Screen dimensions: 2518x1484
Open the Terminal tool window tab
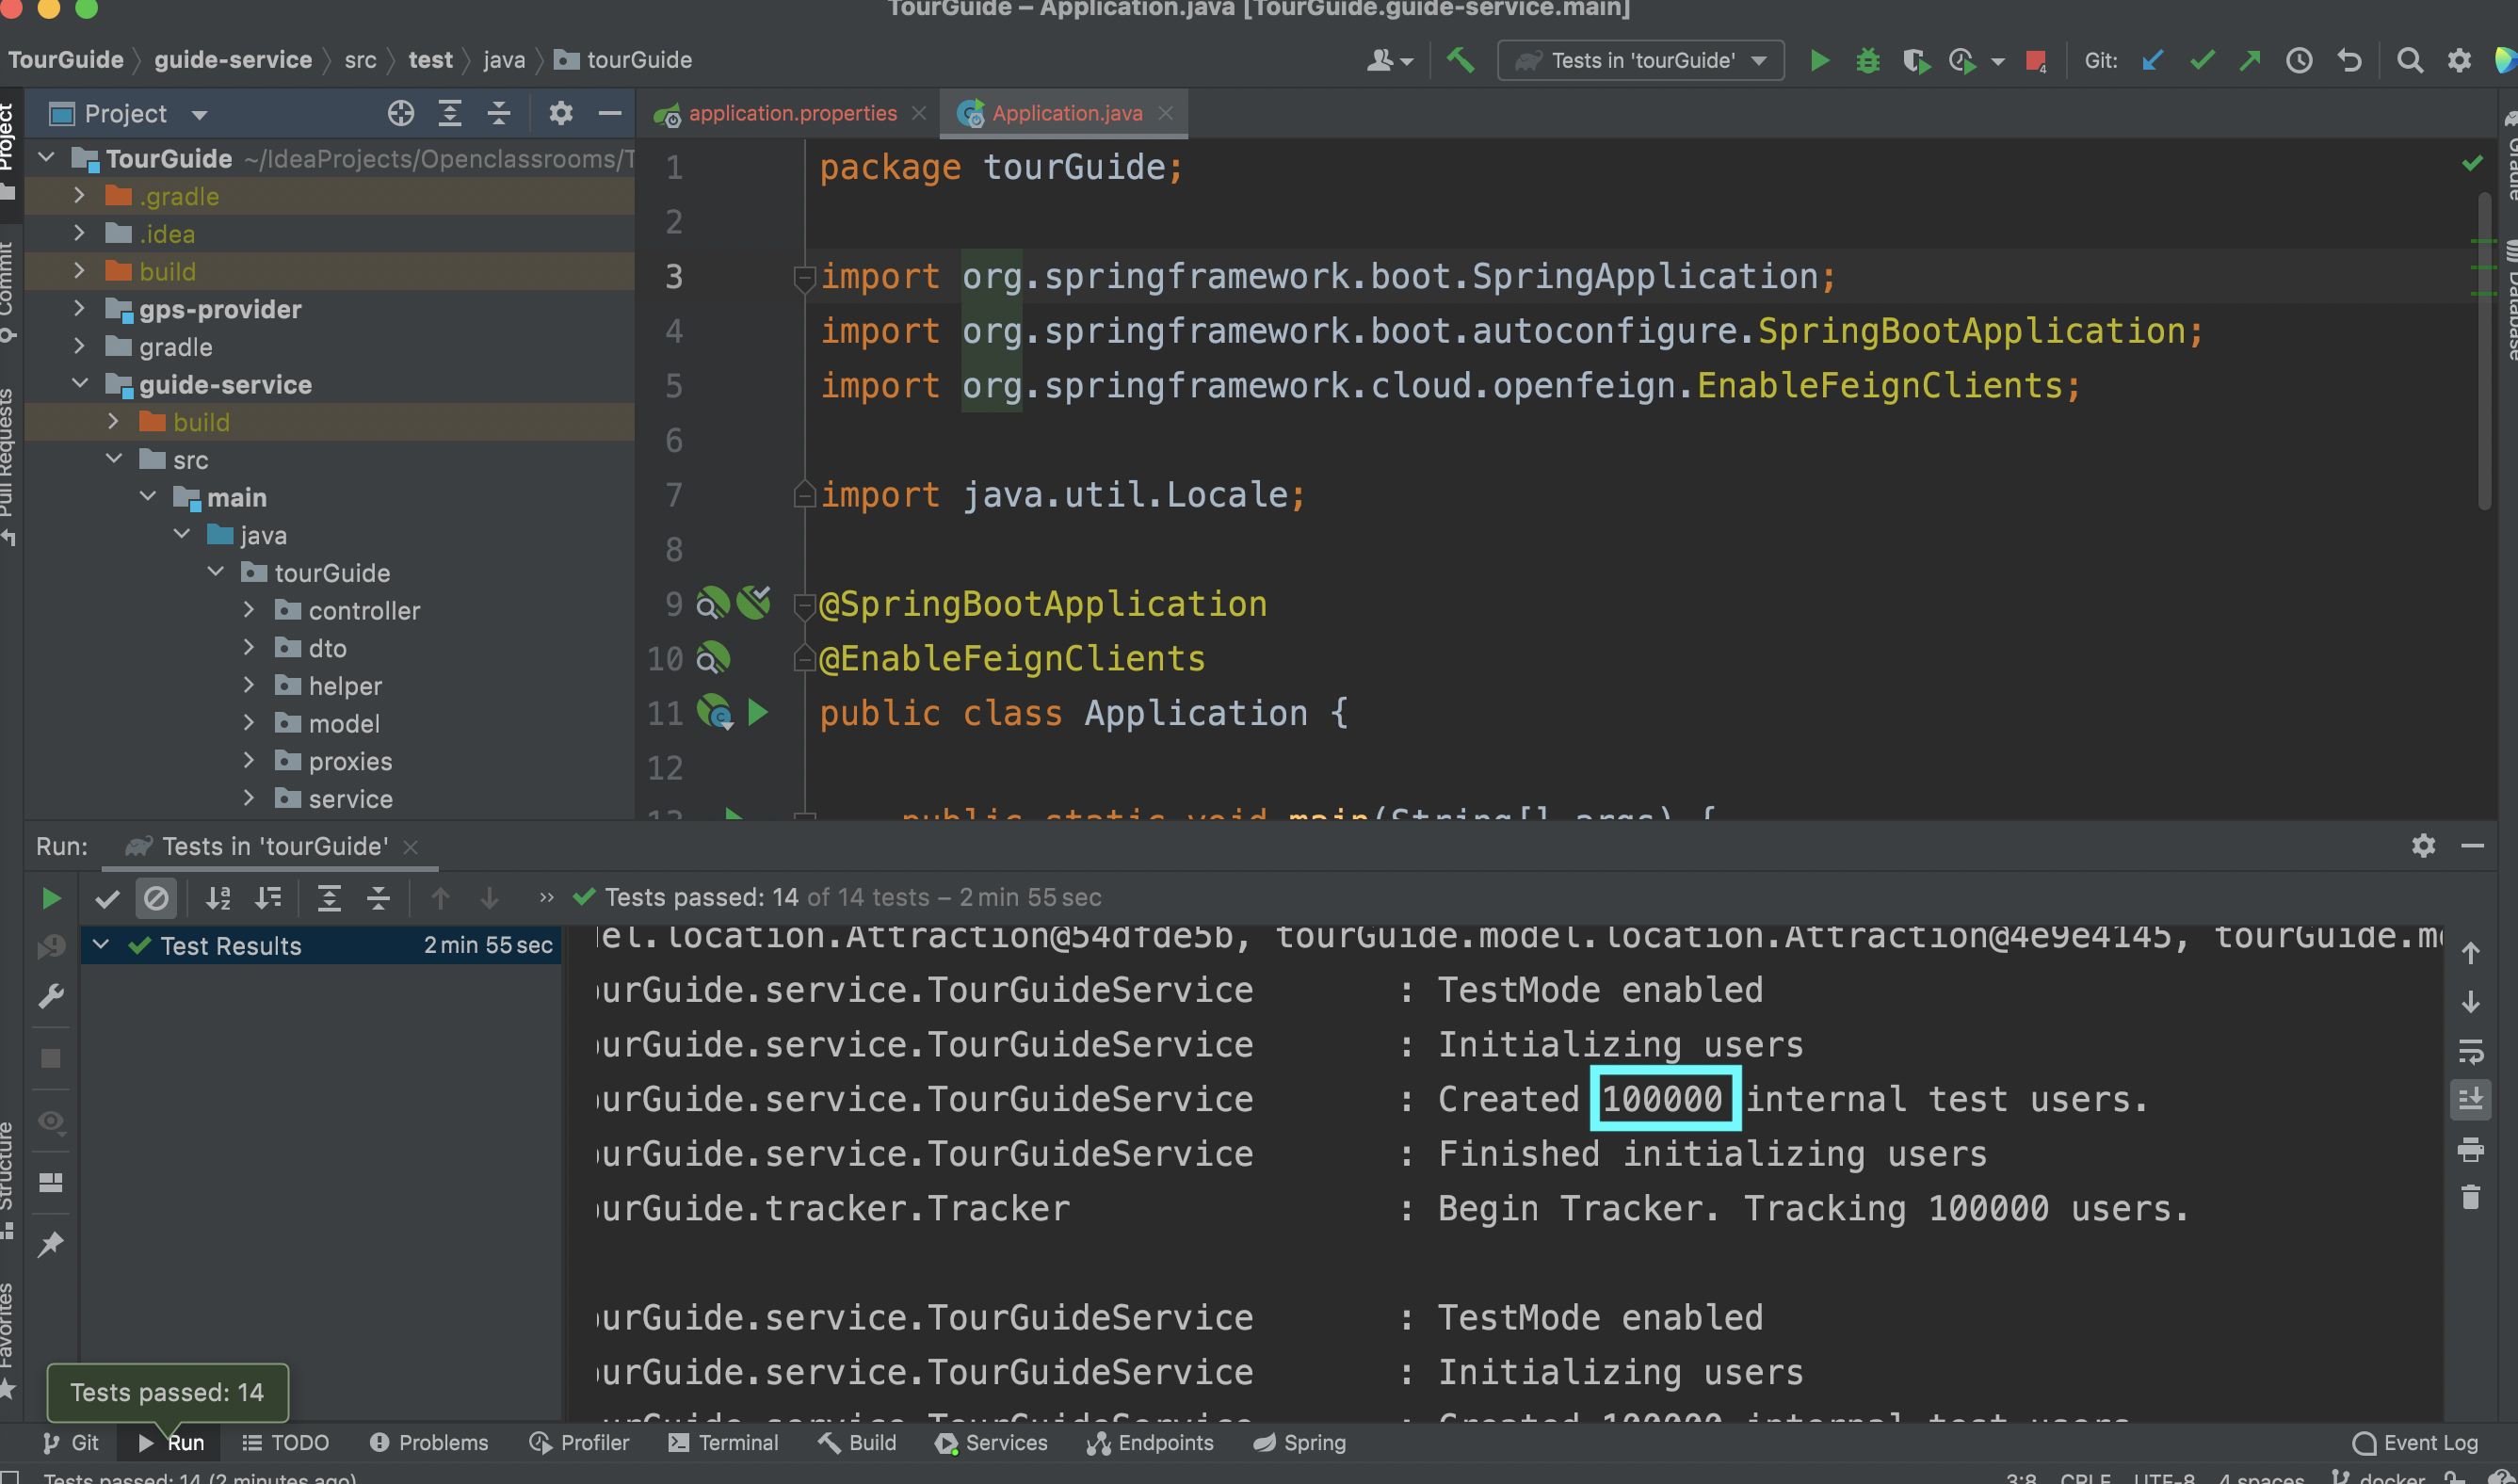point(723,1442)
